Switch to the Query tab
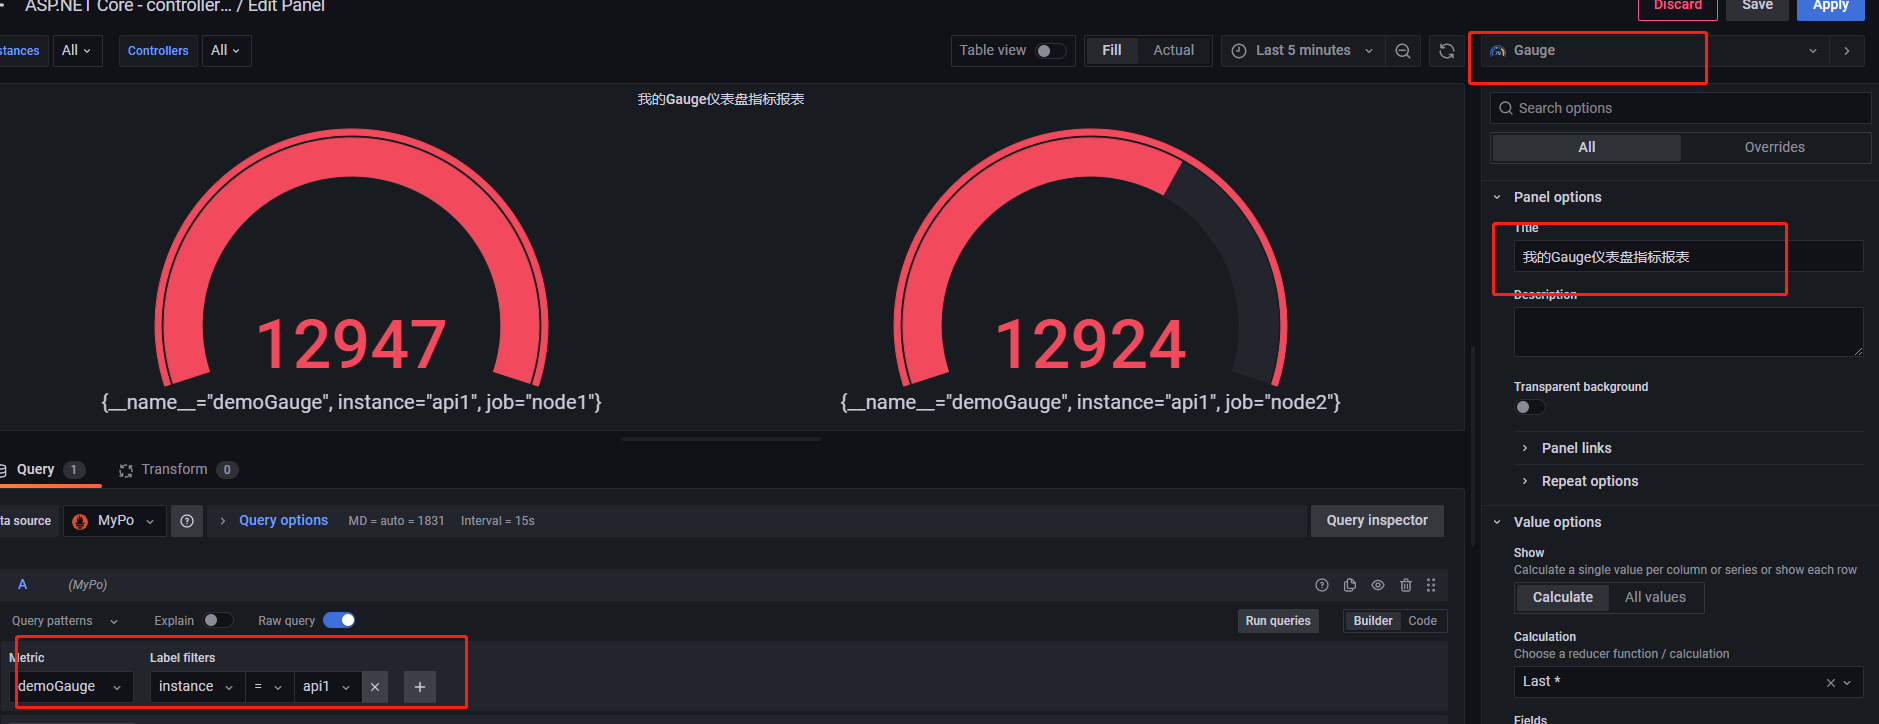Viewport: 1879px width, 724px height. coord(44,470)
